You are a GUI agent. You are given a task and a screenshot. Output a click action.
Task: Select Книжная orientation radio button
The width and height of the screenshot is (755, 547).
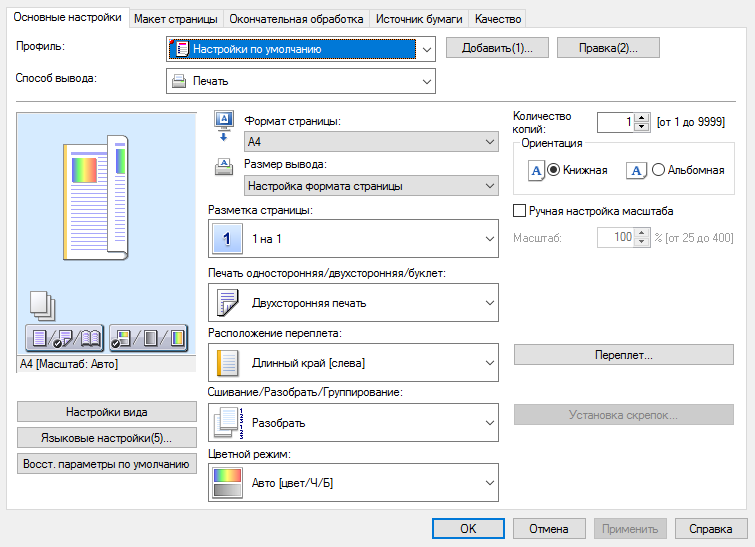click(554, 170)
